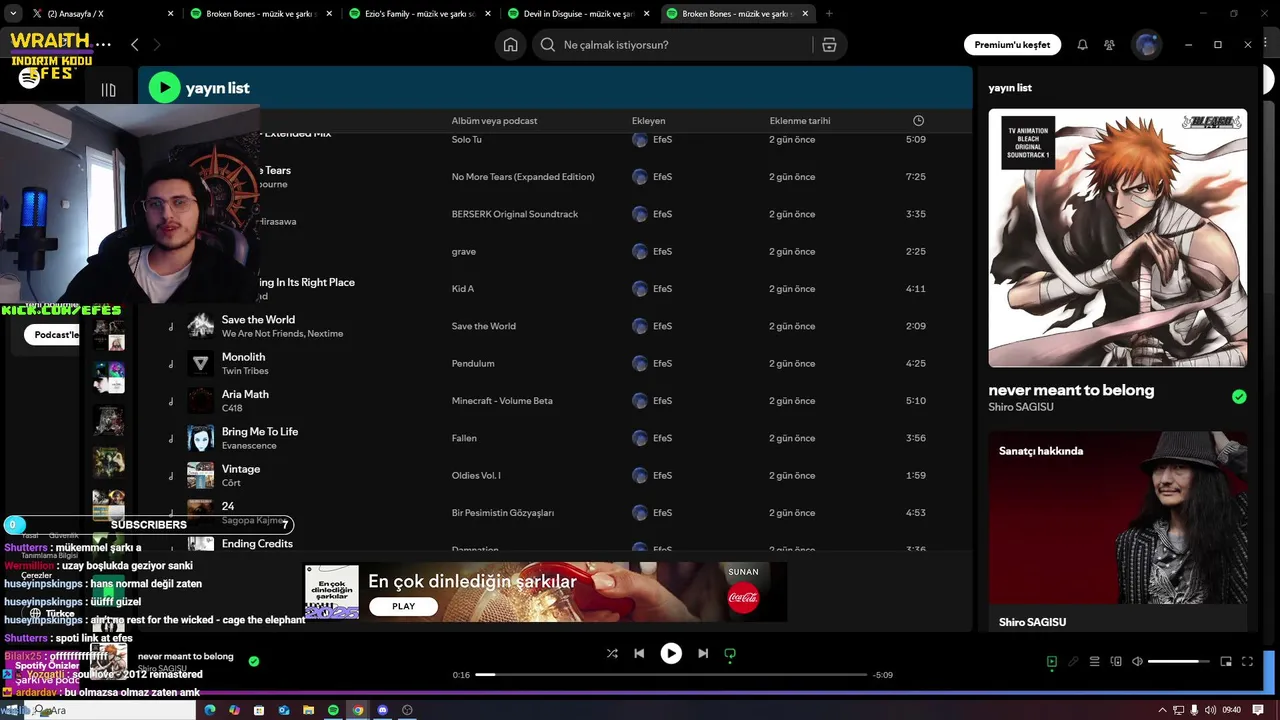Select Bring Me To Life track
The width and height of the screenshot is (1280, 720).
pyautogui.click(x=555, y=438)
